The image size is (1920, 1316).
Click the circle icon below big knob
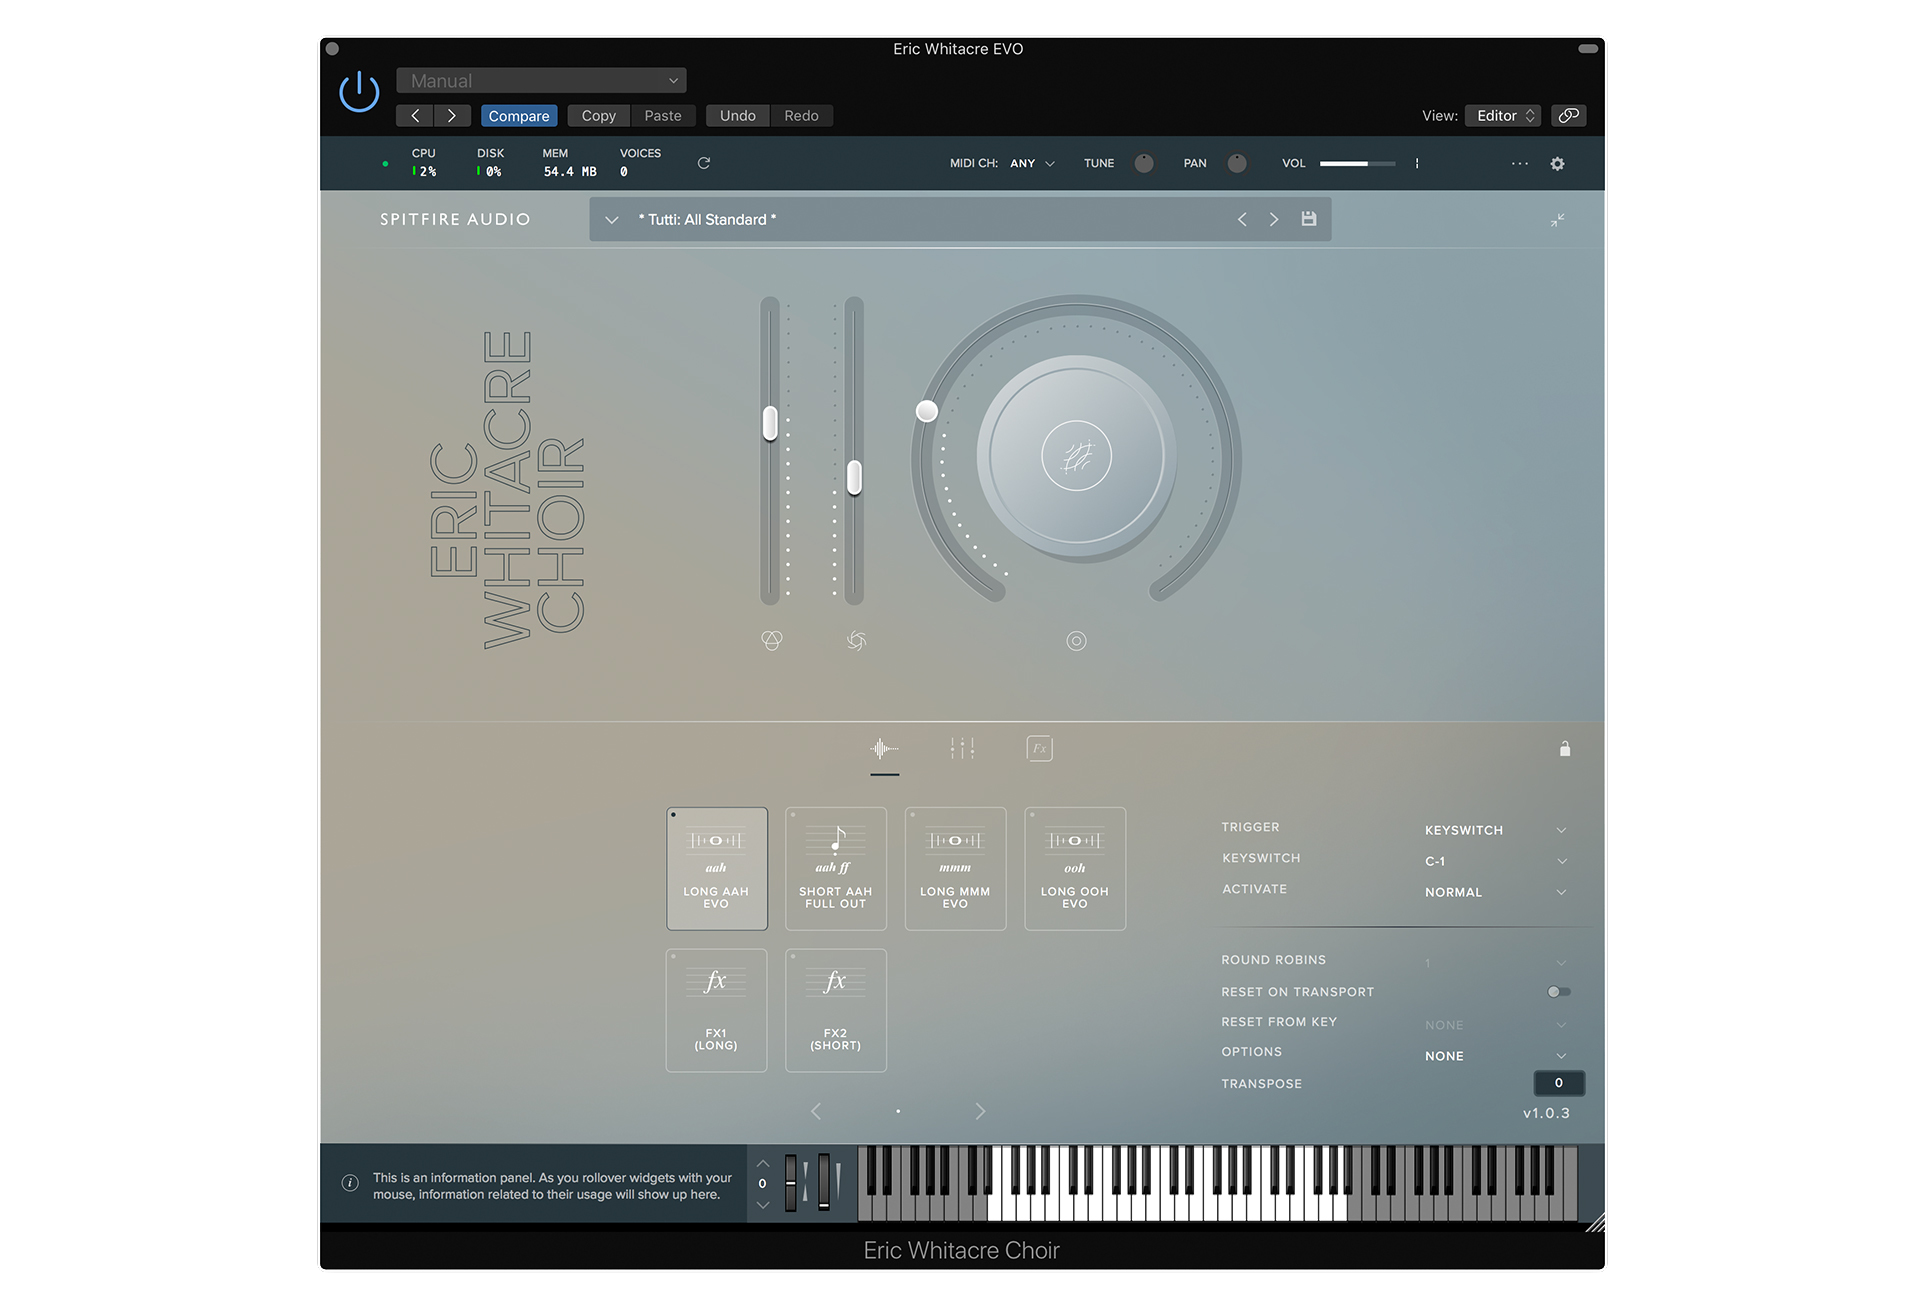(x=1076, y=641)
